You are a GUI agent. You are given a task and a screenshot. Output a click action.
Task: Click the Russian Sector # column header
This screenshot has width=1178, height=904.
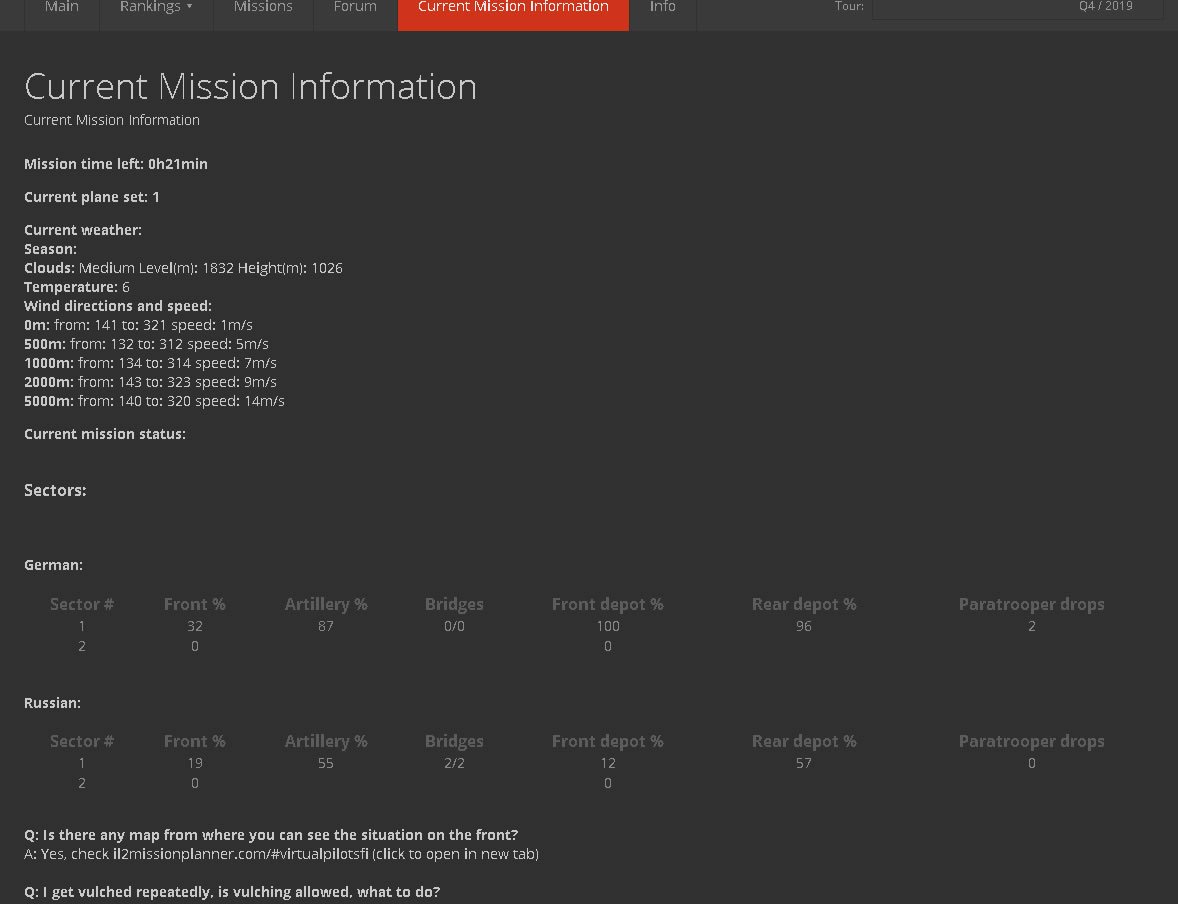(x=82, y=741)
